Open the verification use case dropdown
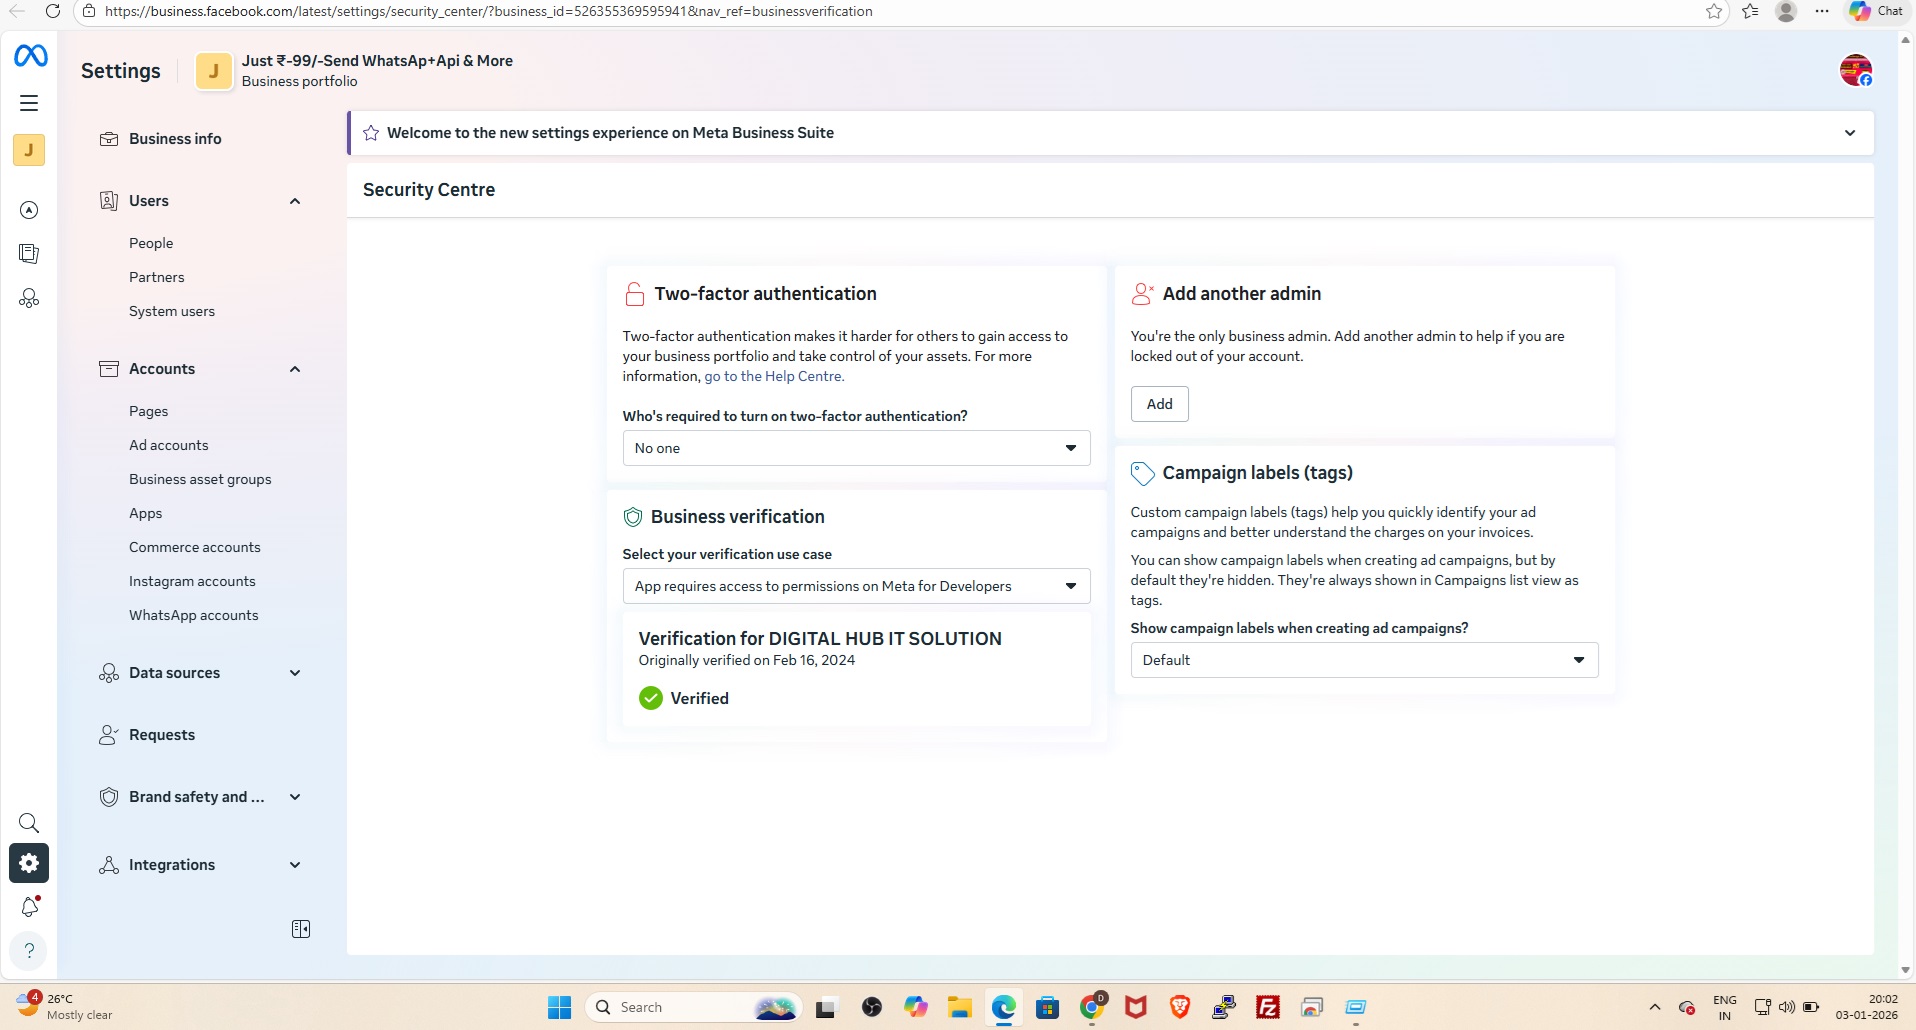 856,586
